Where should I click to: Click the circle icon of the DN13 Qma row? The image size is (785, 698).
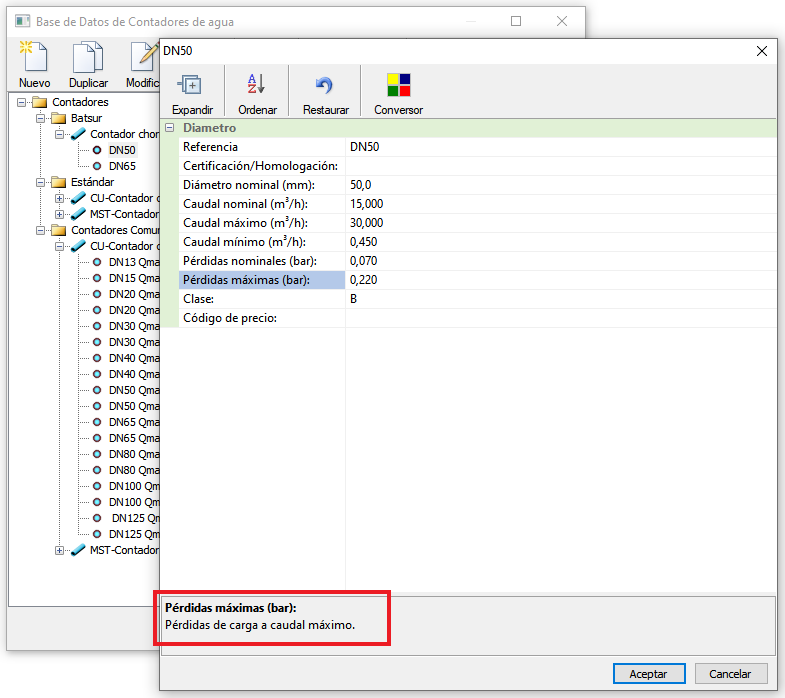[97, 262]
